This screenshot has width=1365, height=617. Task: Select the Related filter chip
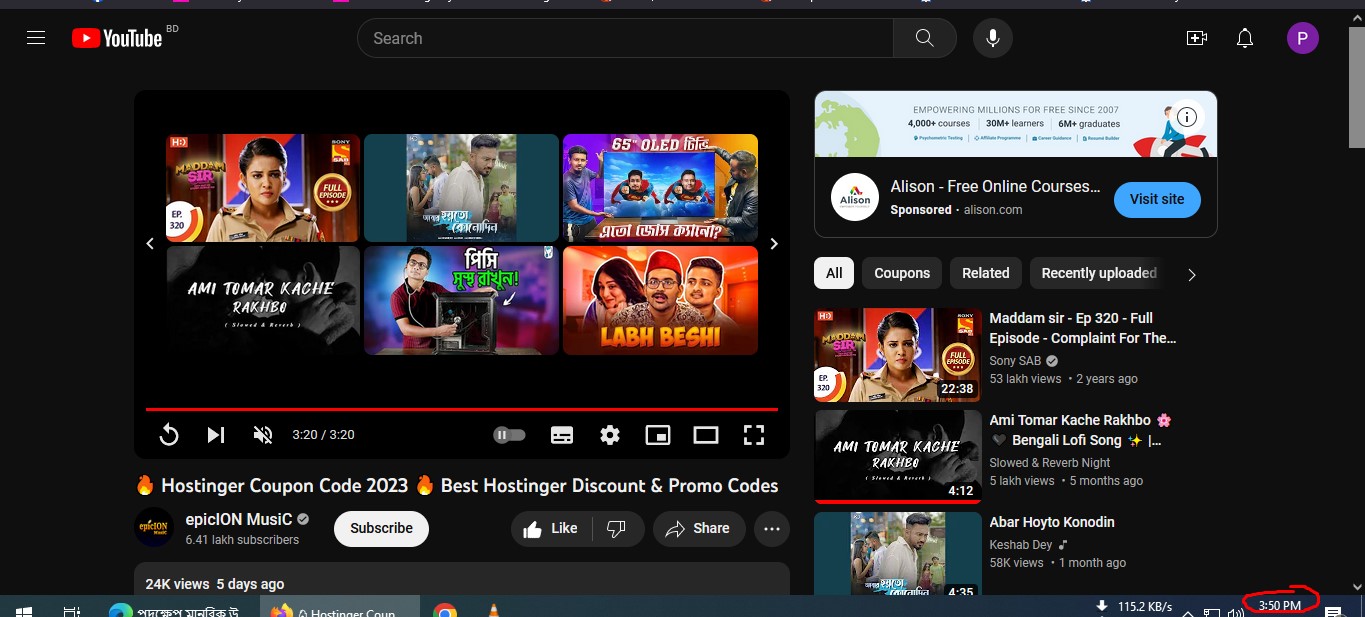[x=986, y=273]
